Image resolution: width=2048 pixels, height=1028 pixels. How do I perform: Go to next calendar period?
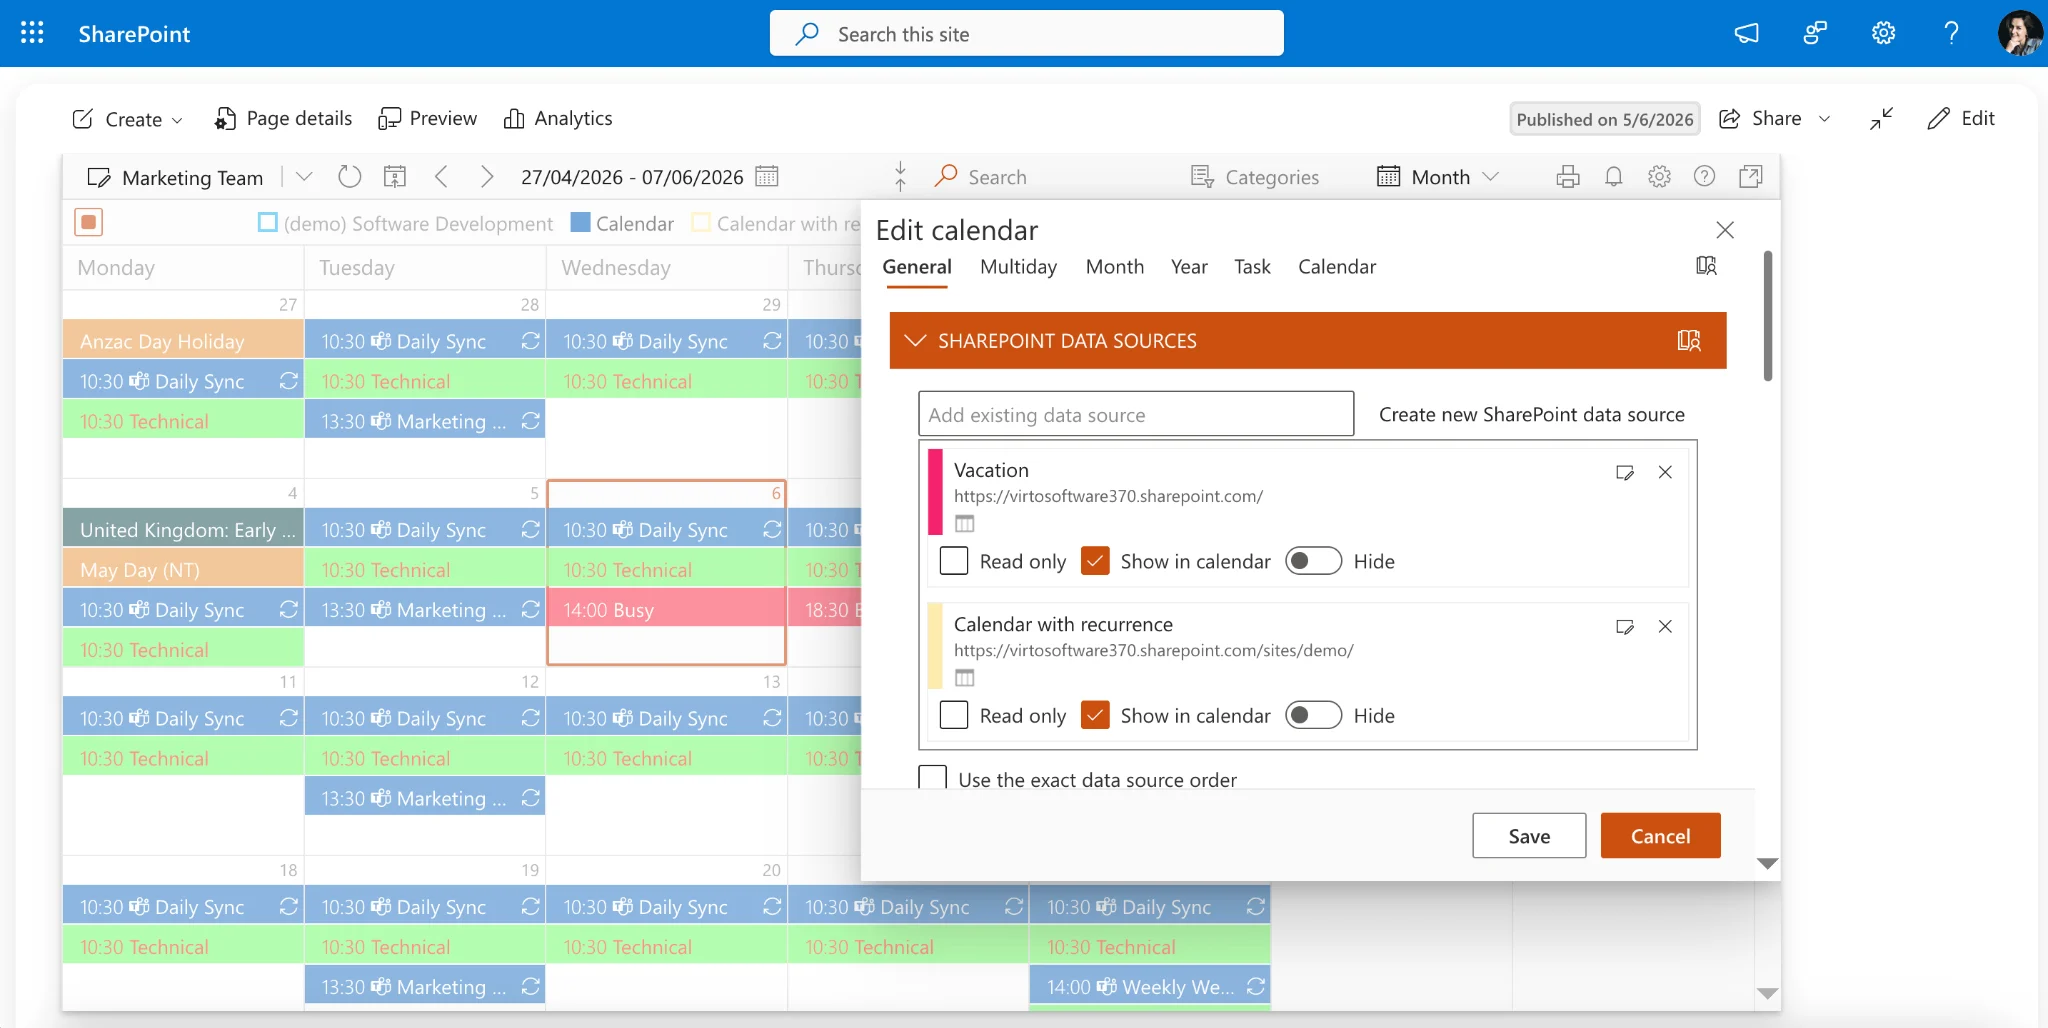(x=487, y=177)
